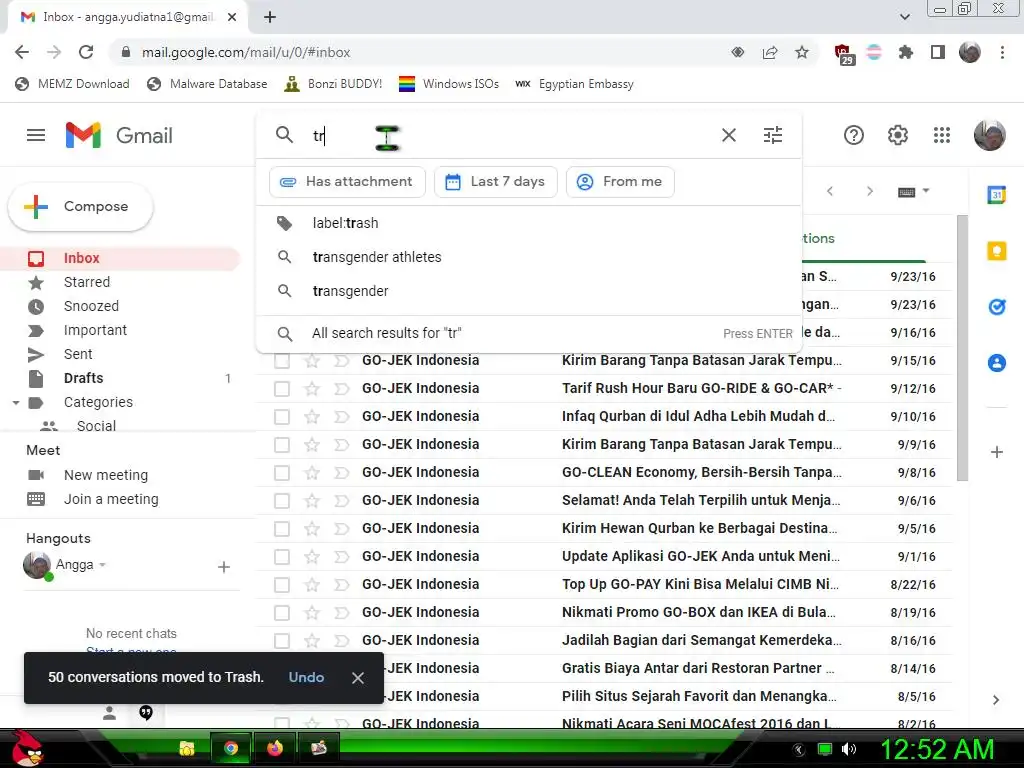
Task: Dismiss the moved to Trash notification
Action: pos(358,678)
